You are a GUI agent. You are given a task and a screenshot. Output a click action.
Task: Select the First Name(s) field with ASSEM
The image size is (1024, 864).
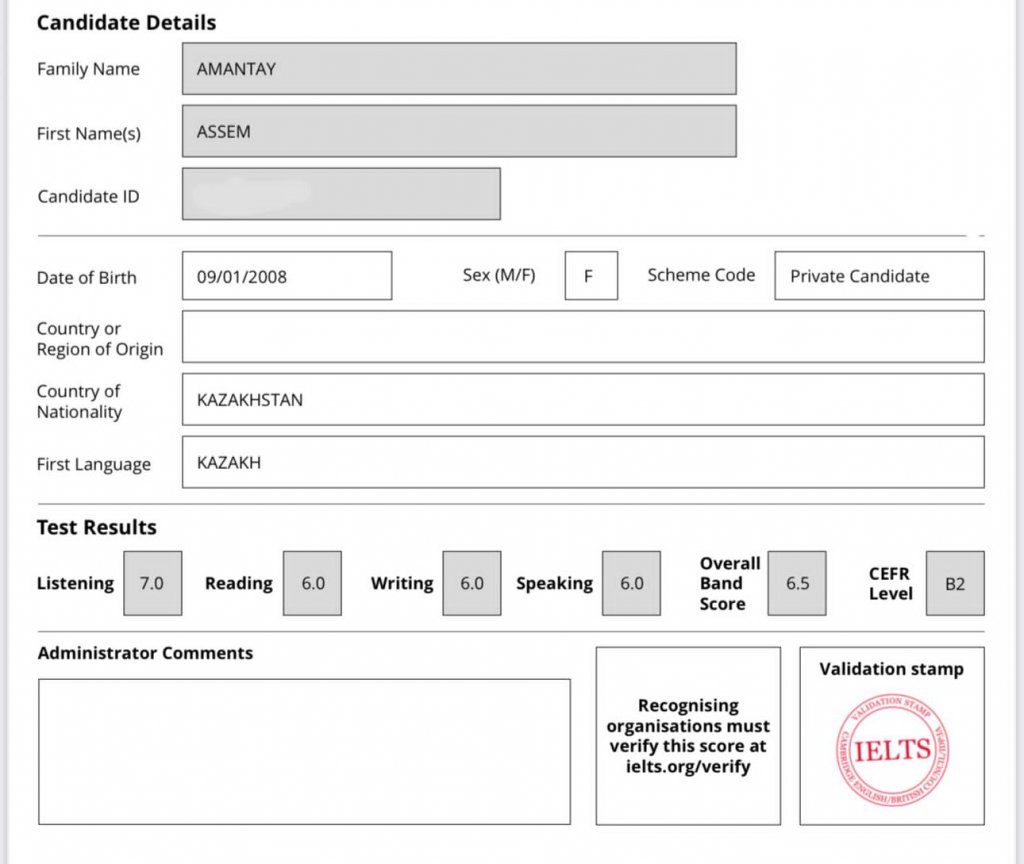459,131
